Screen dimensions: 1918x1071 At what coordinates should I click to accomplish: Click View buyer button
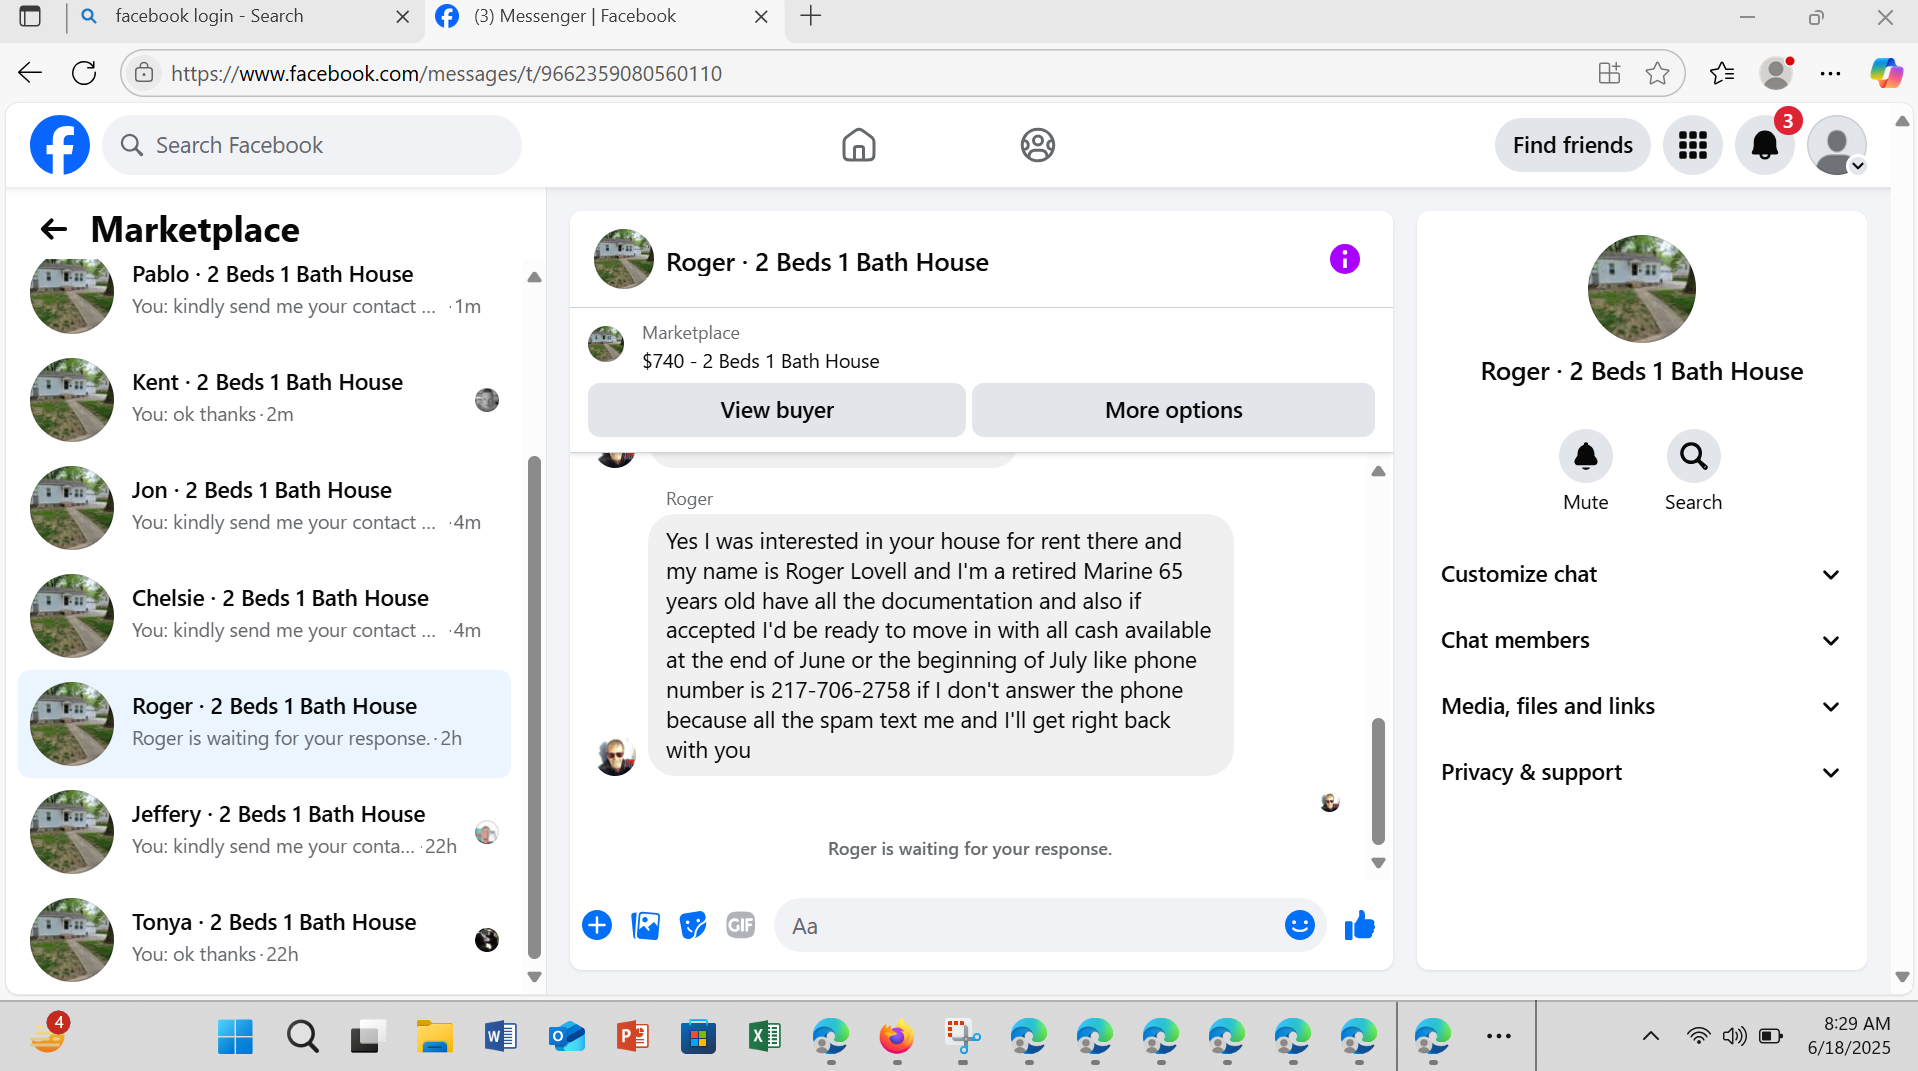pyautogui.click(x=777, y=410)
